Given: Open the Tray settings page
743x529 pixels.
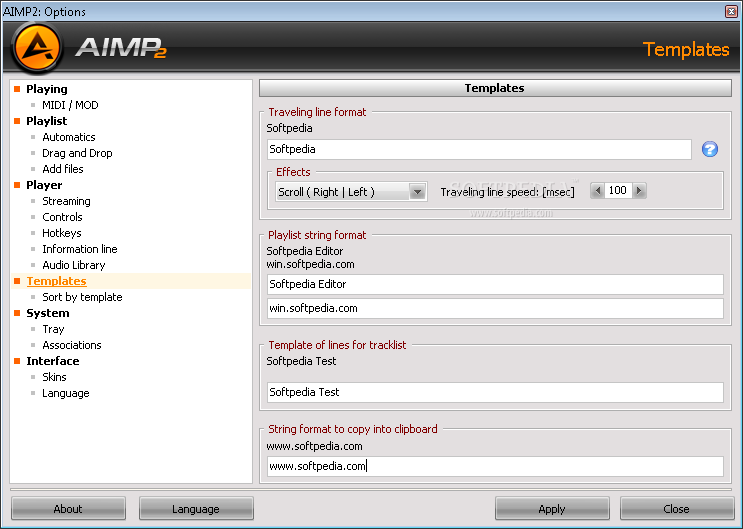Looking at the screenshot, I should coord(53,329).
